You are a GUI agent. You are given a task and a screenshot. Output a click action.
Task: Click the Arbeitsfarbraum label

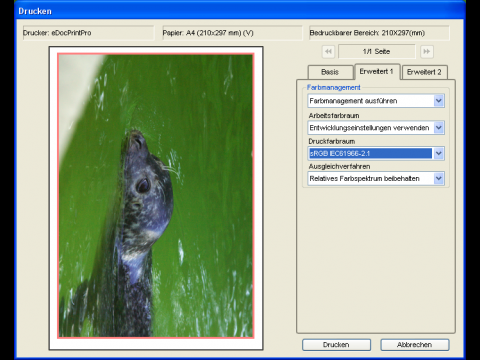point(334,115)
